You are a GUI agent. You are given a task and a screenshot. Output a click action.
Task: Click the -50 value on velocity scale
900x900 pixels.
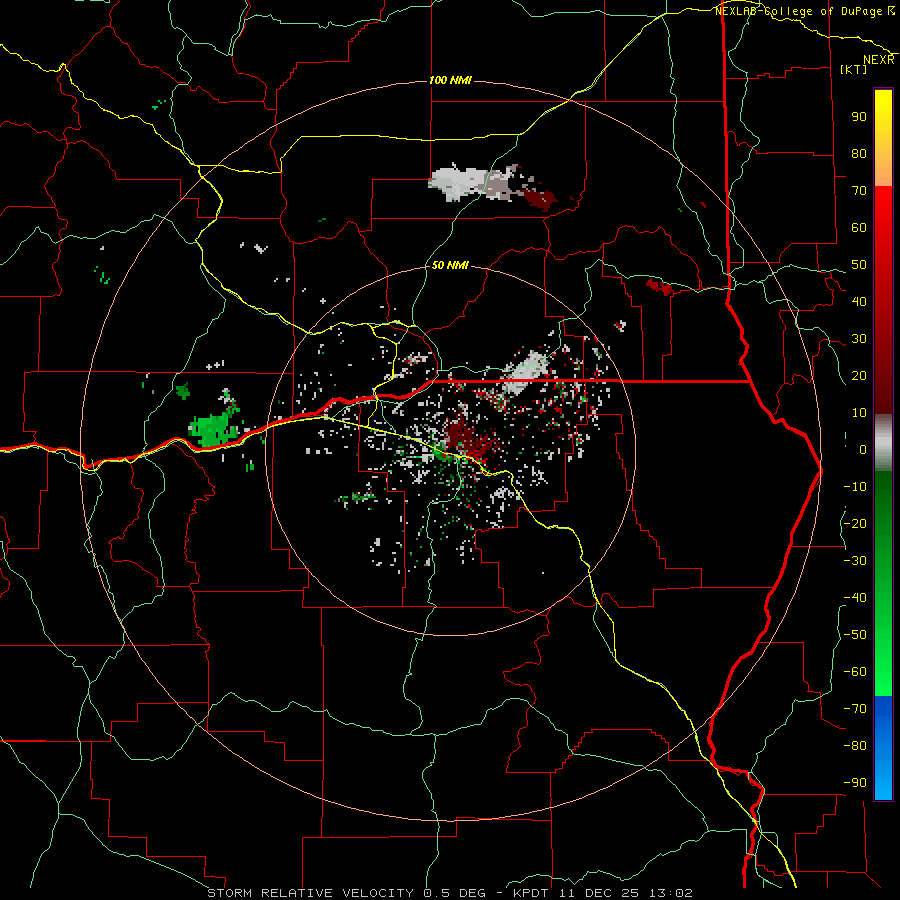click(855, 635)
